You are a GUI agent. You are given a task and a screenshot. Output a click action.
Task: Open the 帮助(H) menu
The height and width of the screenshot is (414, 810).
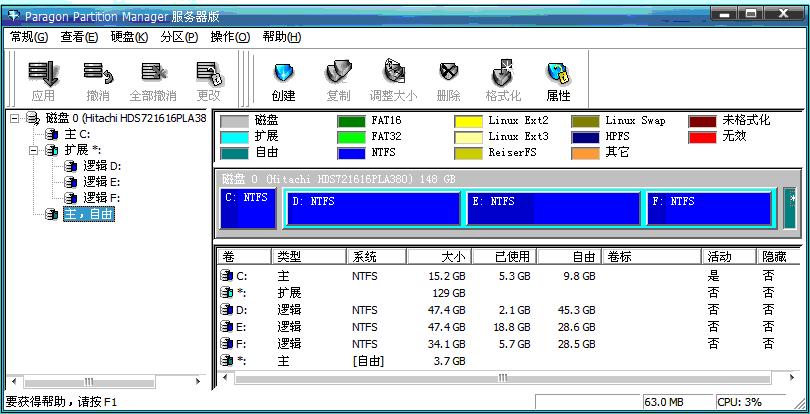pos(282,37)
